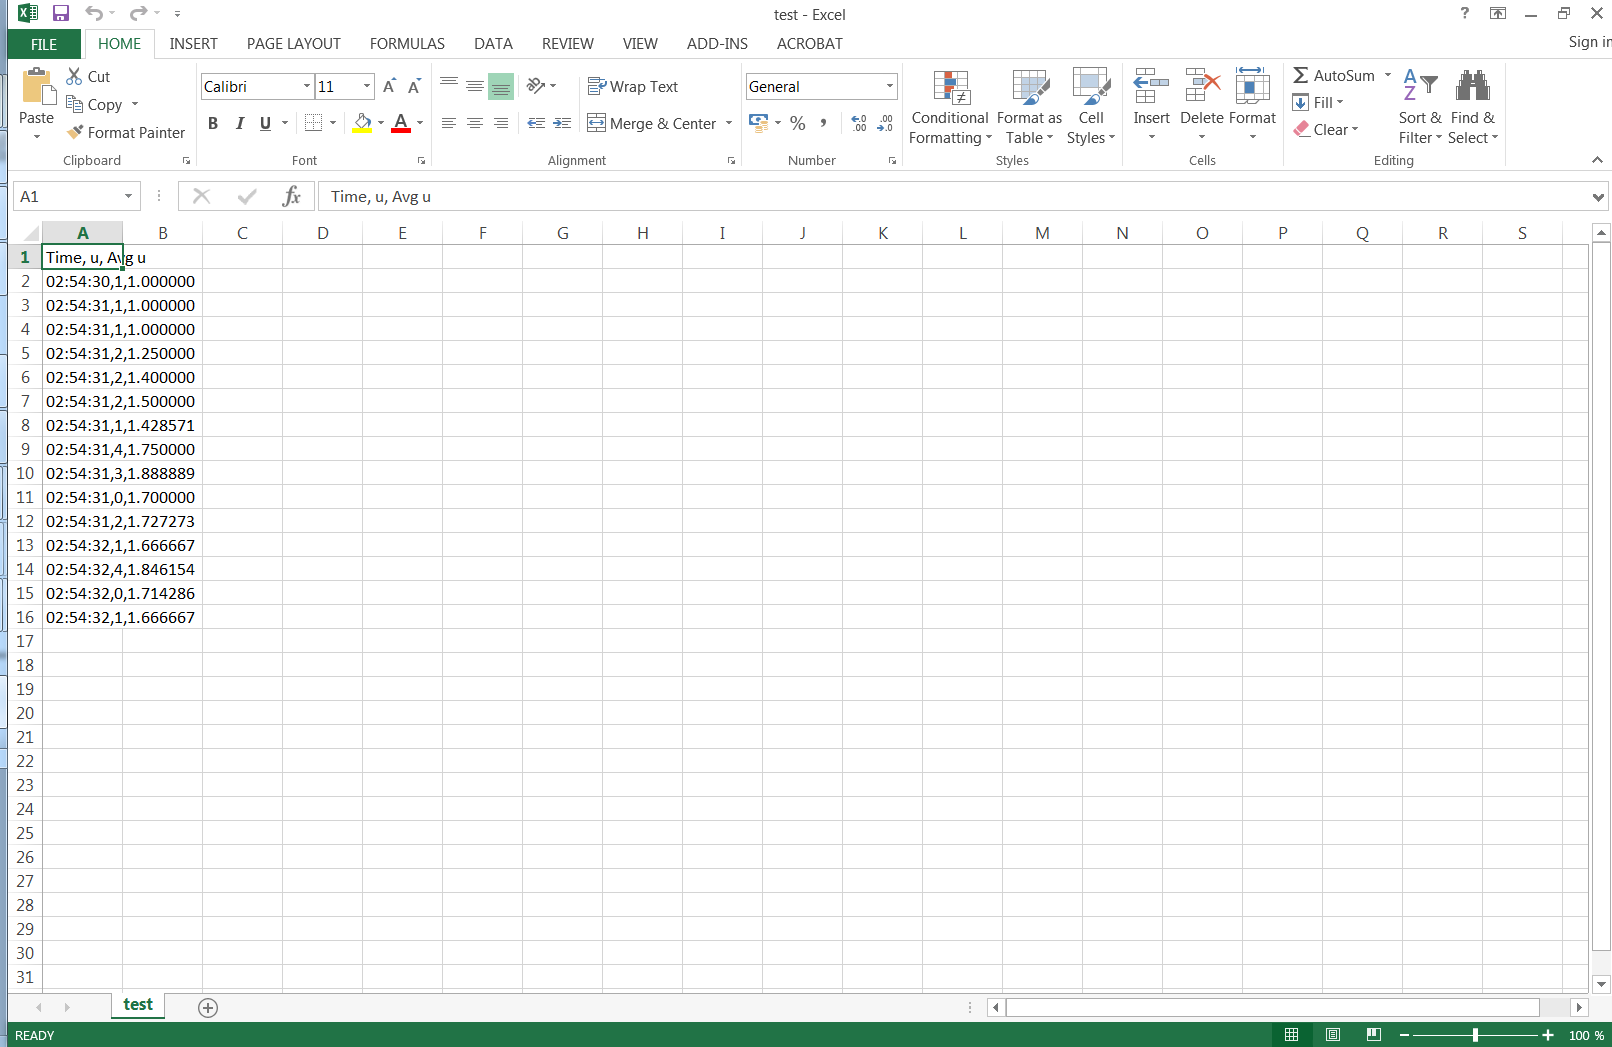Add a new sheet with plus icon
The image size is (1612, 1047).
pos(208,1007)
